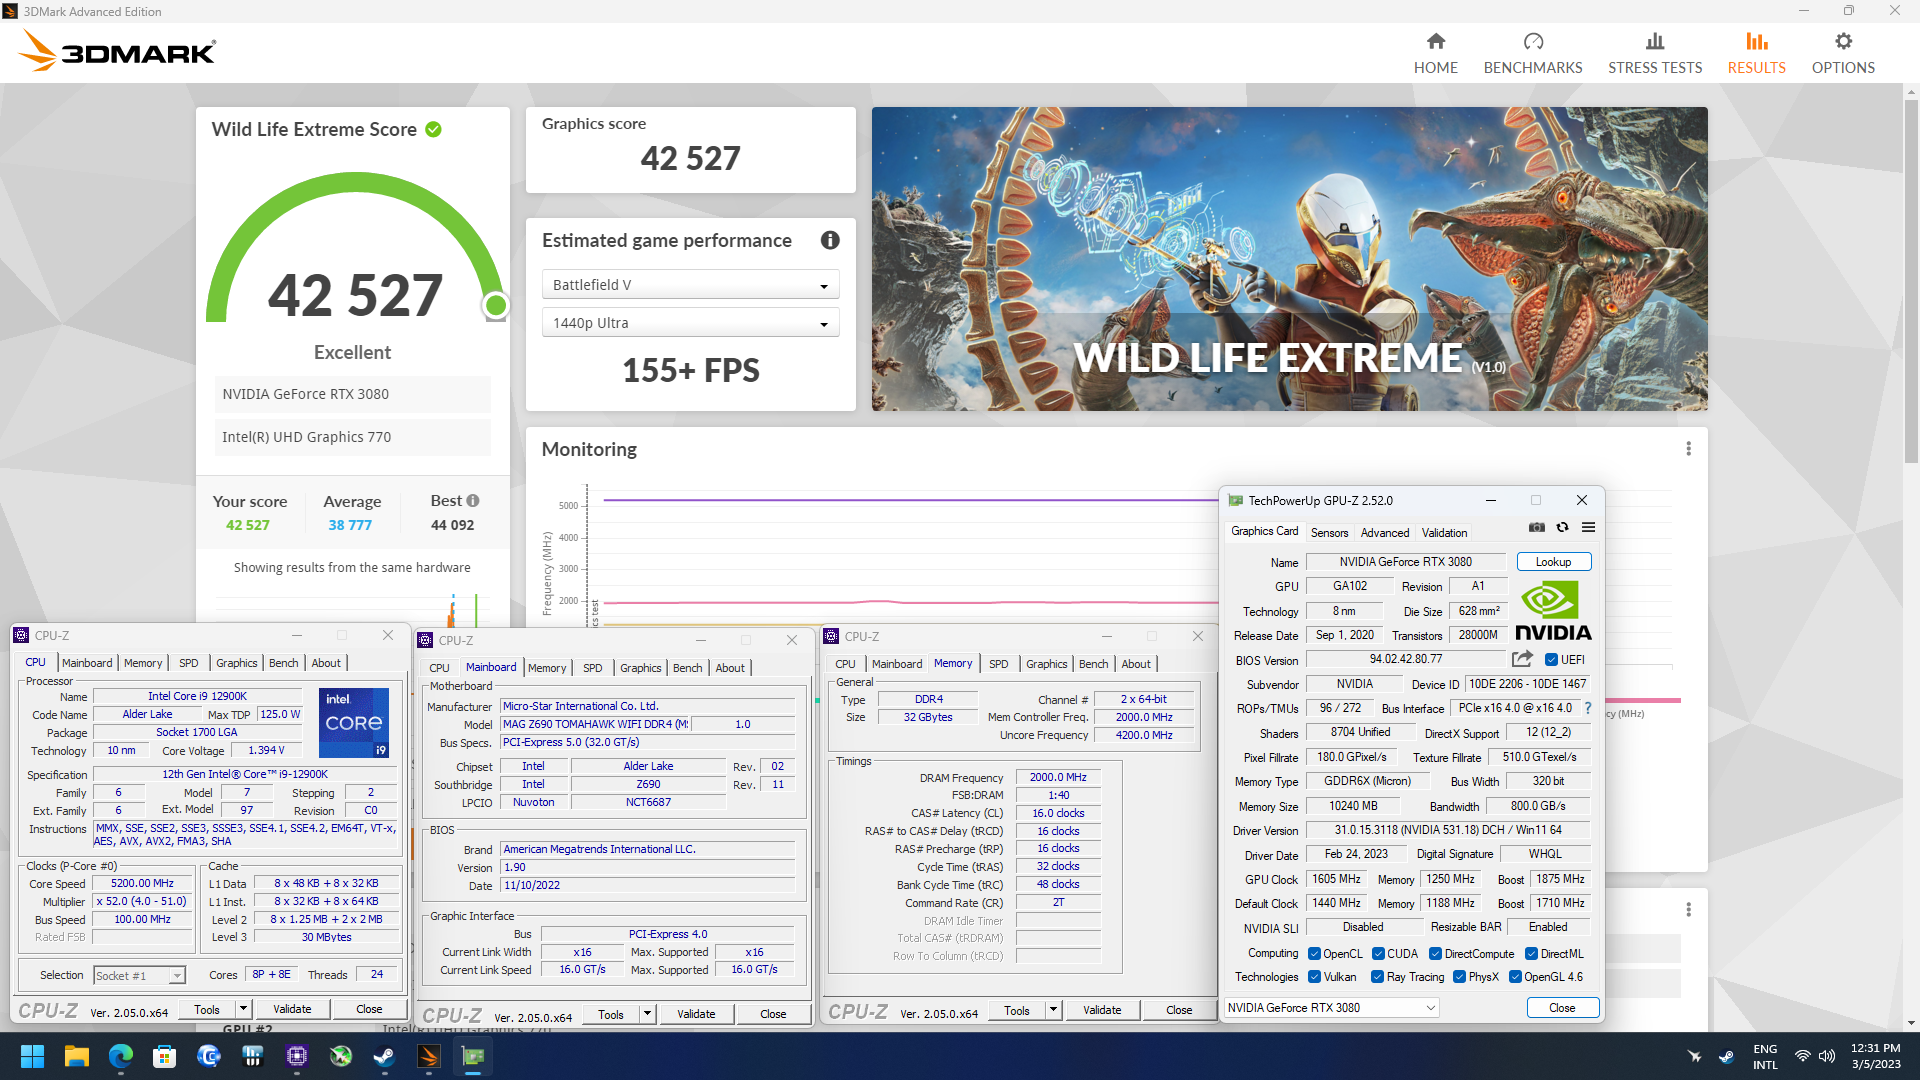The height and width of the screenshot is (1080, 1920).
Task: Click Wild Life Extreme banner image
Action: point(1289,259)
